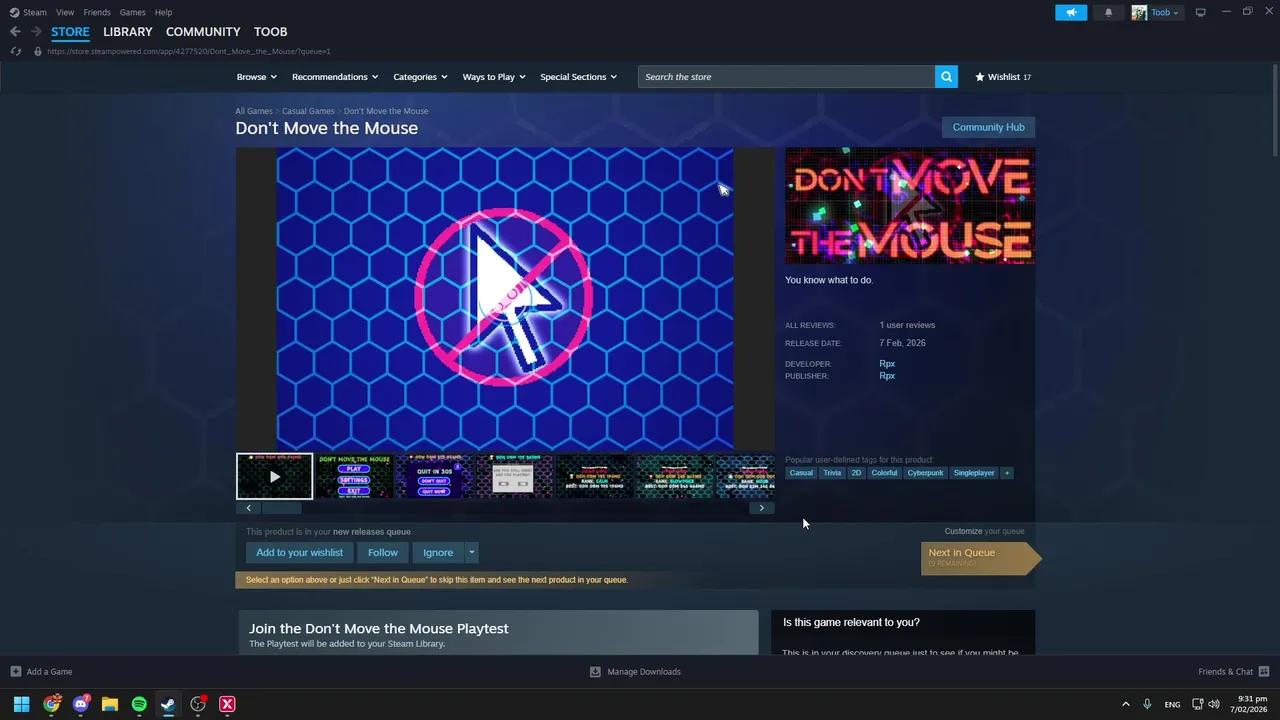Click Add to your wishlist button
The height and width of the screenshot is (720, 1280).
coord(299,552)
